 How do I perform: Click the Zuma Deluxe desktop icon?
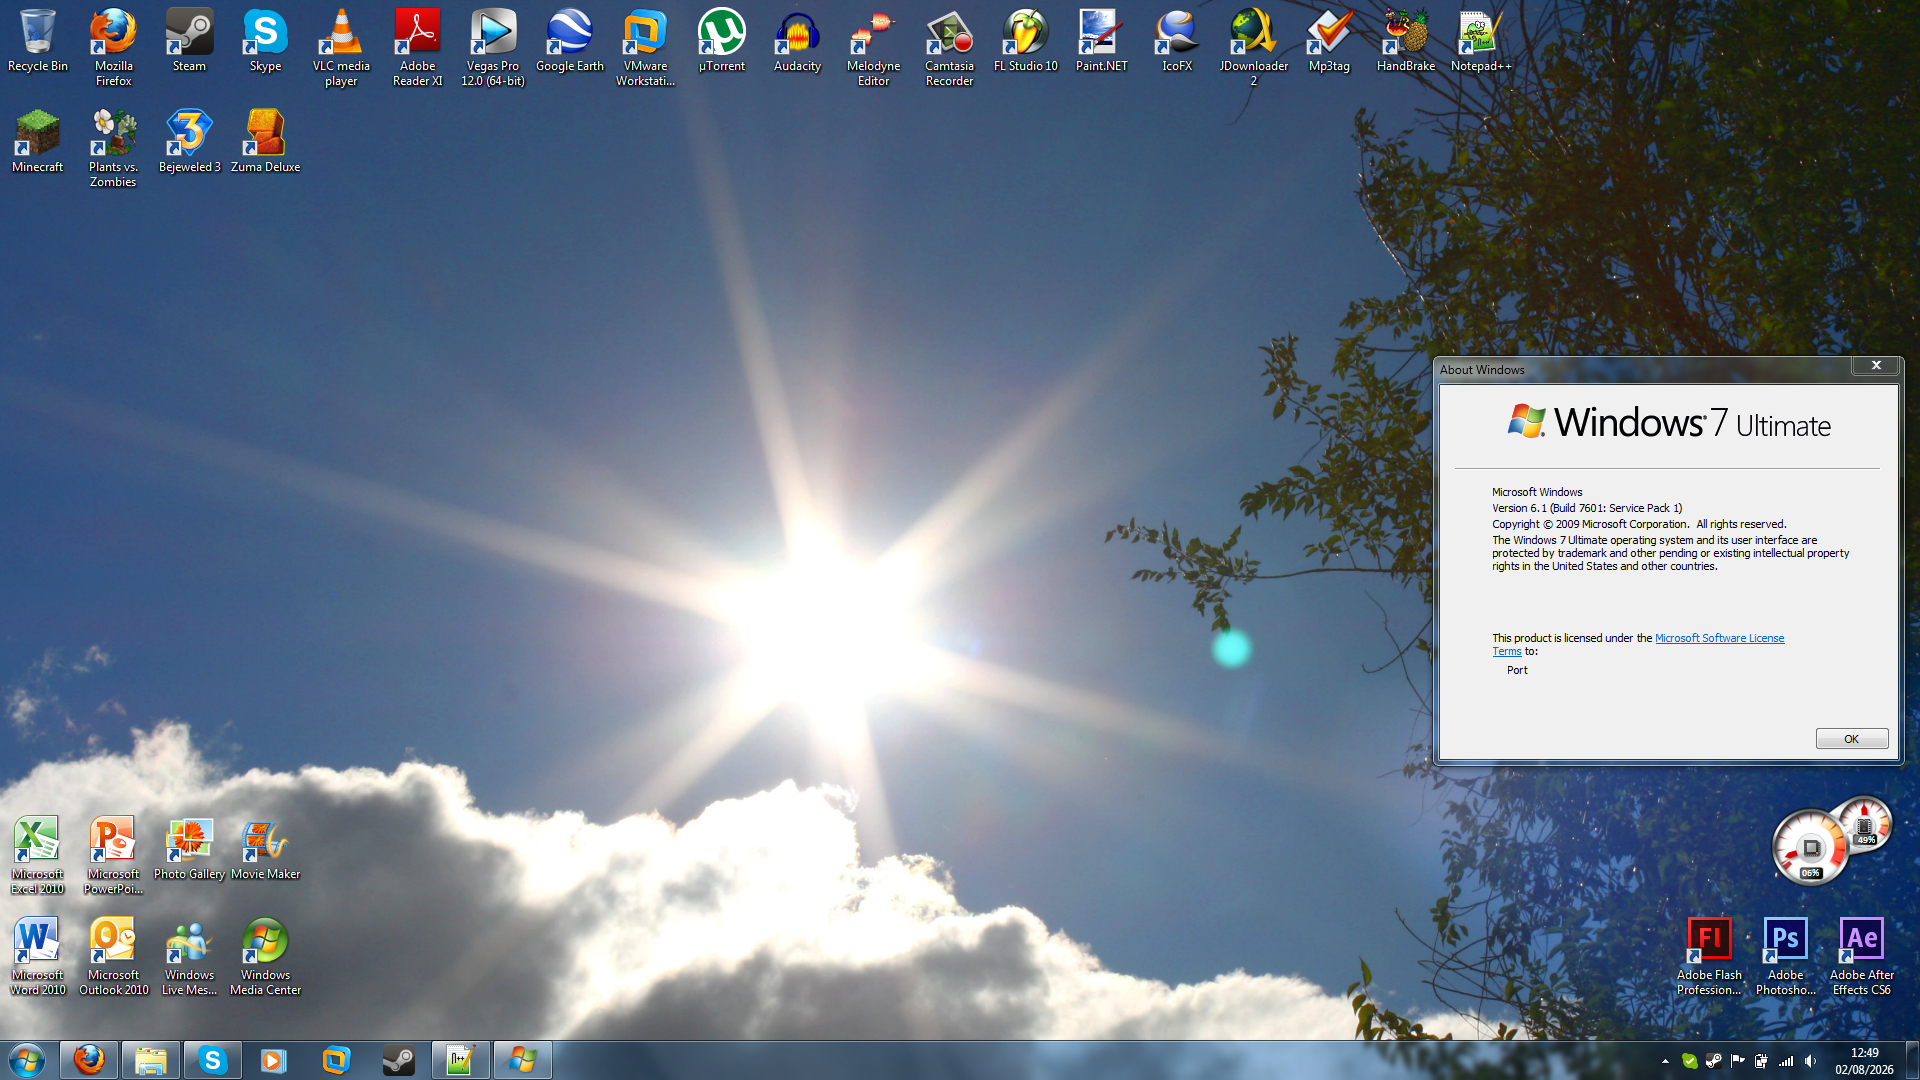point(265,142)
